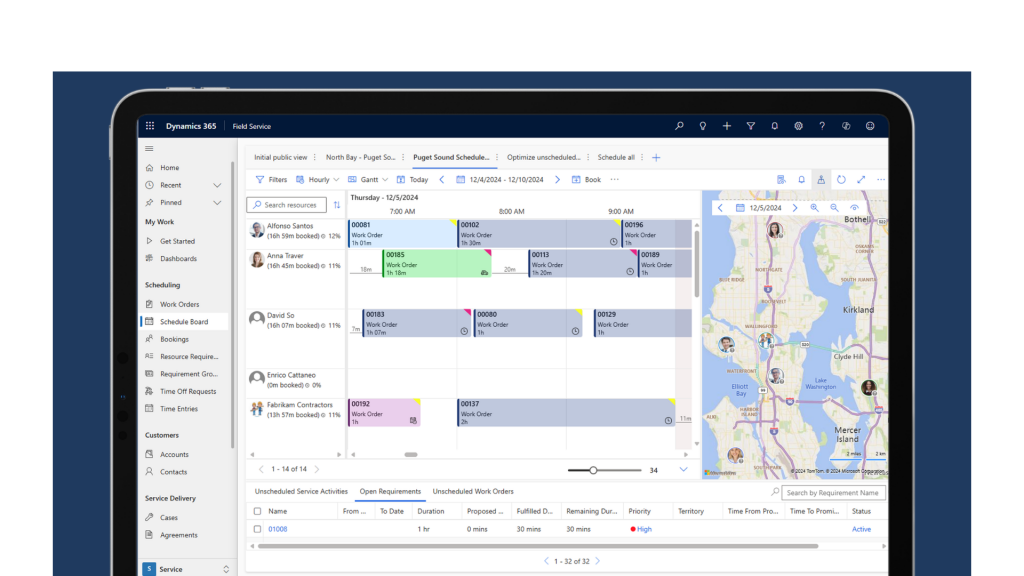Open the settings gear in header

click(798, 126)
